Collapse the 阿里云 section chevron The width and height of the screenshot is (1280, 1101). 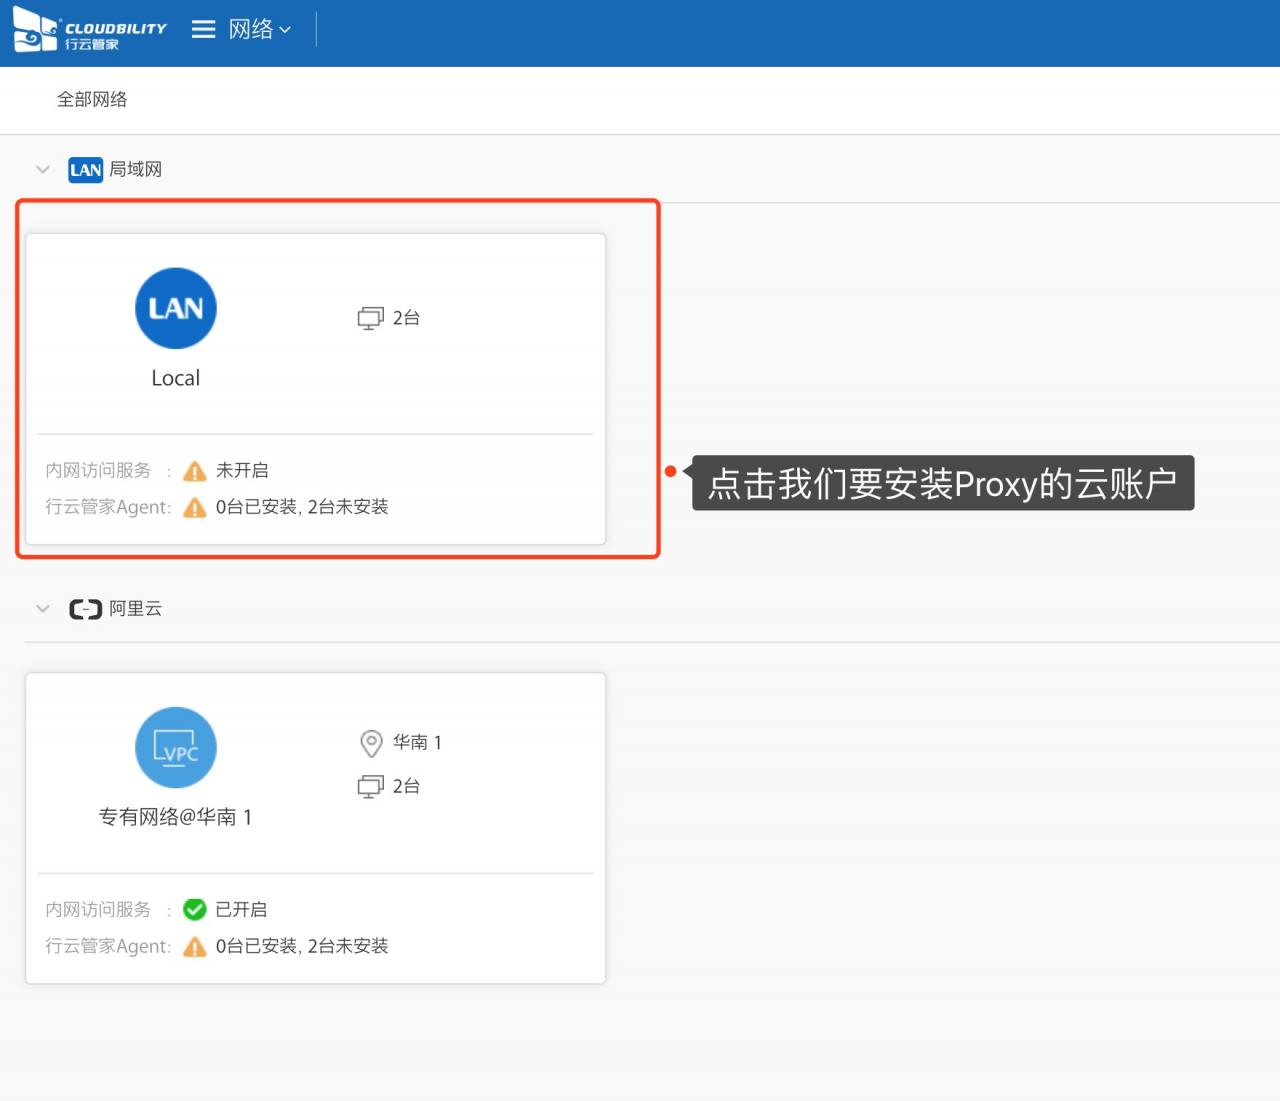pyautogui.click(x=43, y=608)
